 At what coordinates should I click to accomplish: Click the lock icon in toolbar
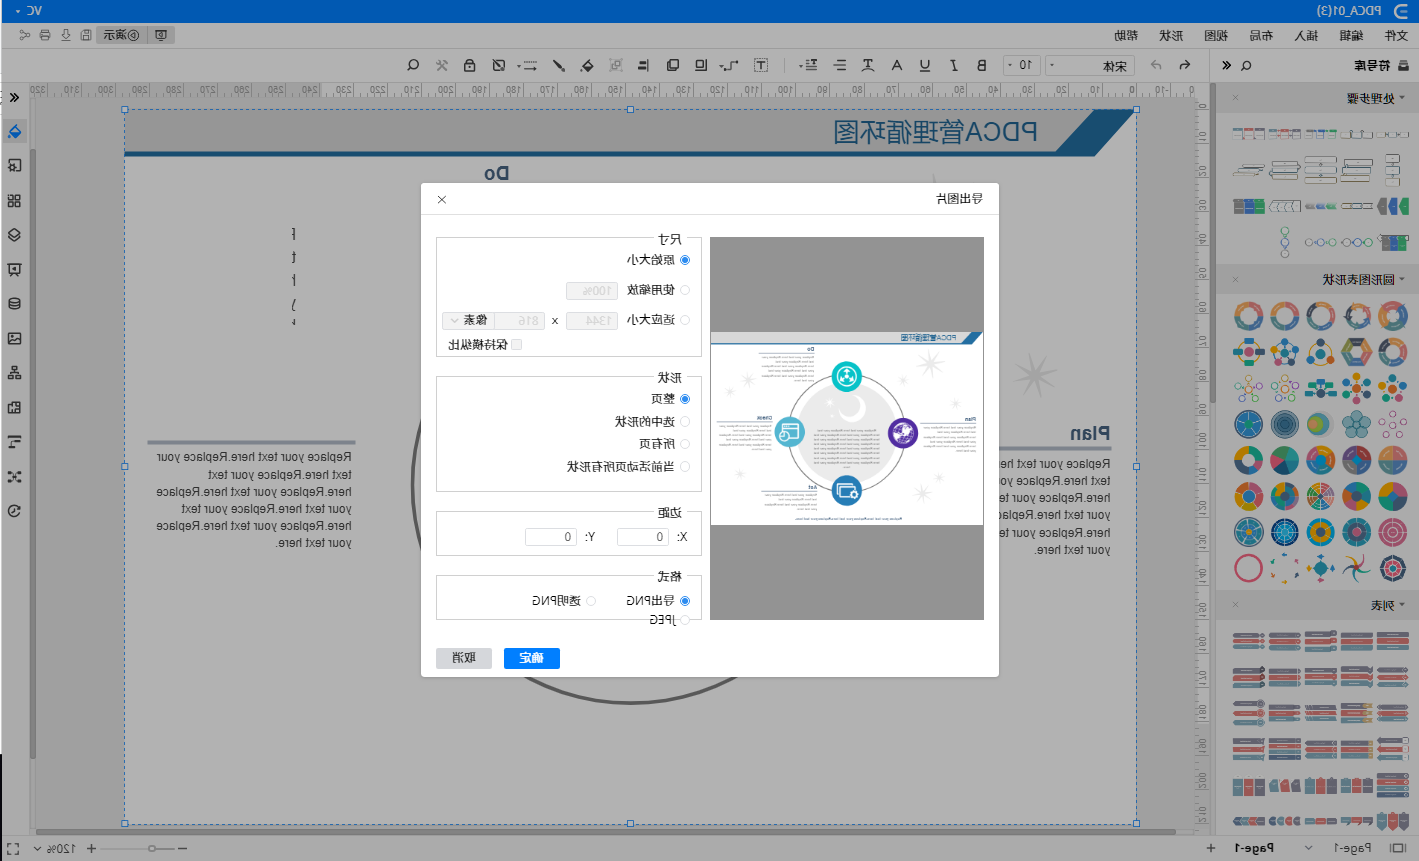(x=470, y=65)
